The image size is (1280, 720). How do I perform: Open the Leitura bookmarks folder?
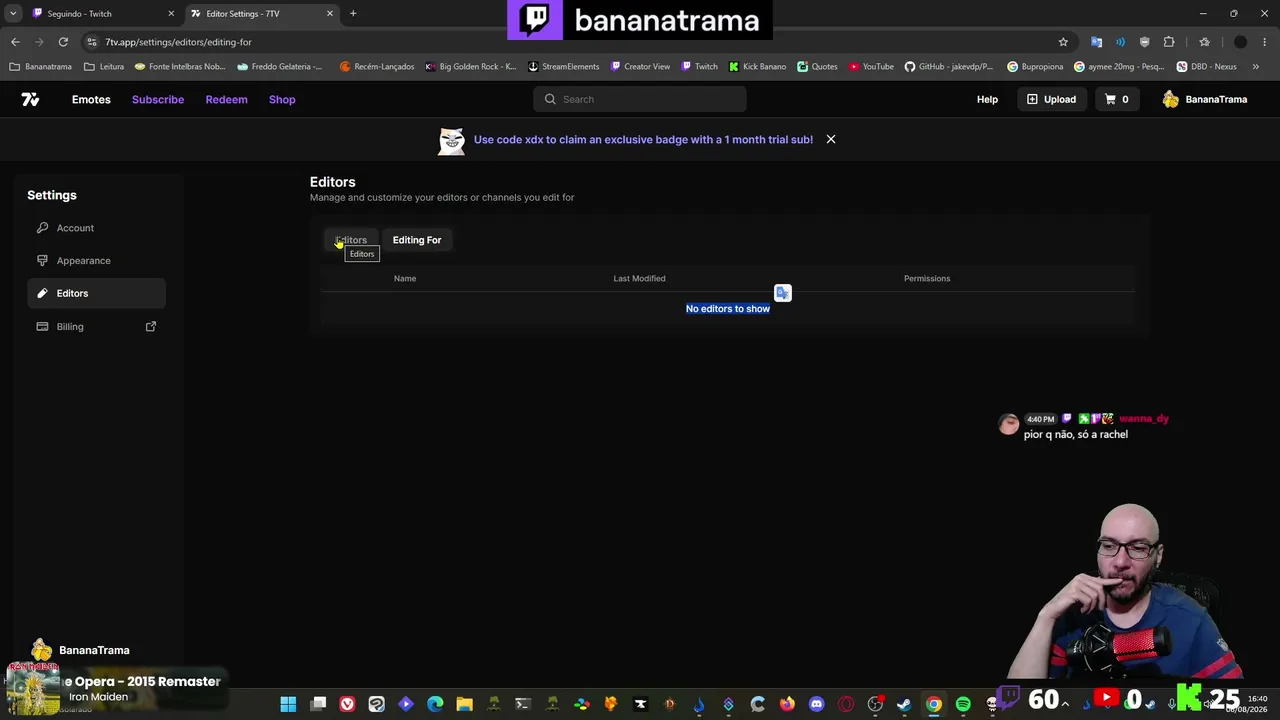(104, 67)
